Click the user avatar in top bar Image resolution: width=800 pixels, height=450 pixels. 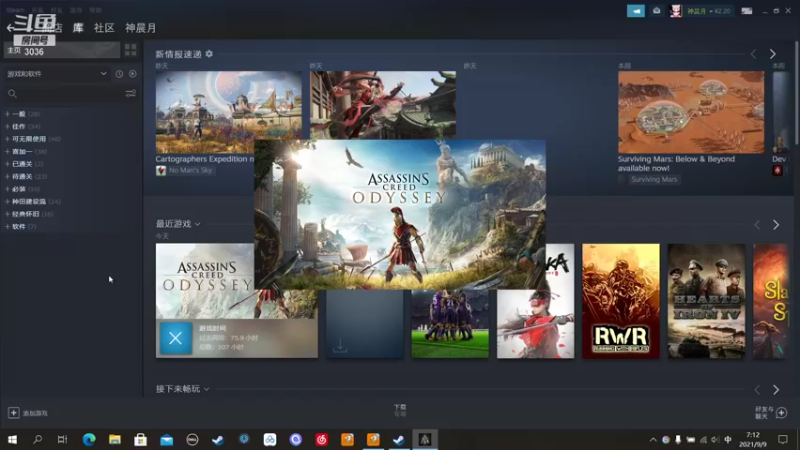pyautogui.click(x=676, y=11)
